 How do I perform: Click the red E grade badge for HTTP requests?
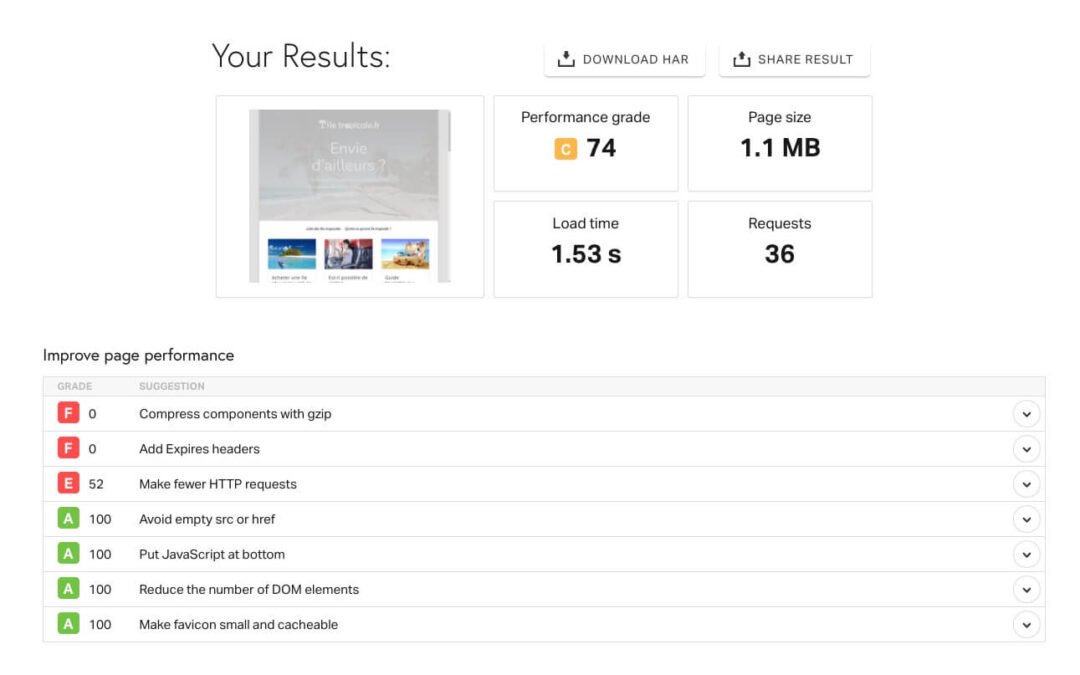pos(68,484)
